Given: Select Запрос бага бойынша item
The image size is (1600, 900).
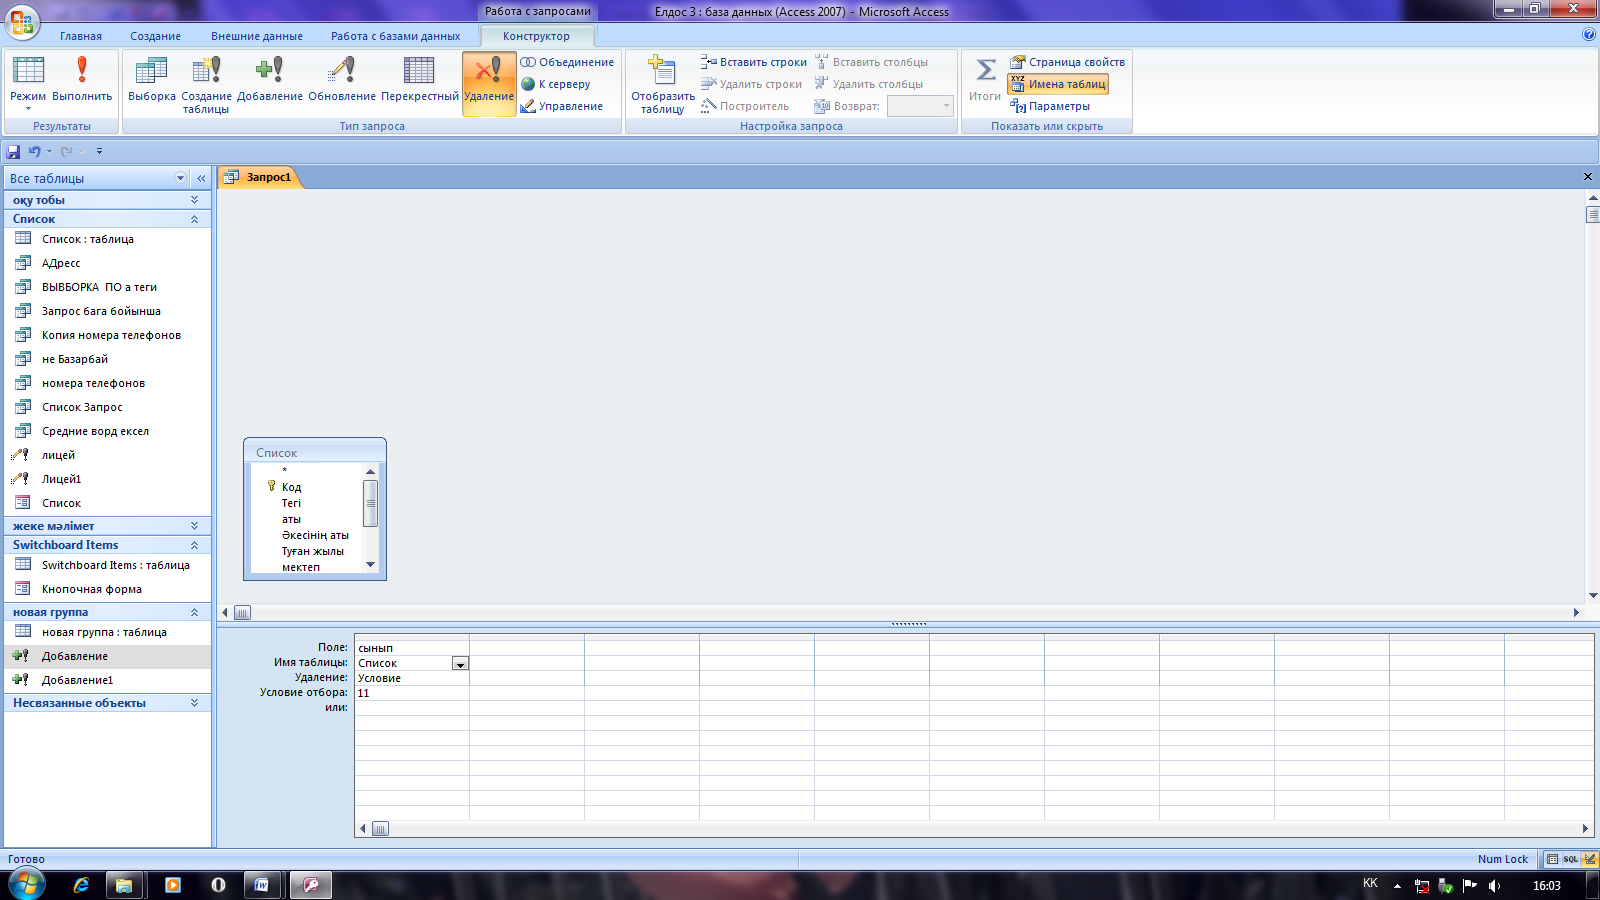Looking at the screenshot, I should pyautogui.click(x=108, y=311).
